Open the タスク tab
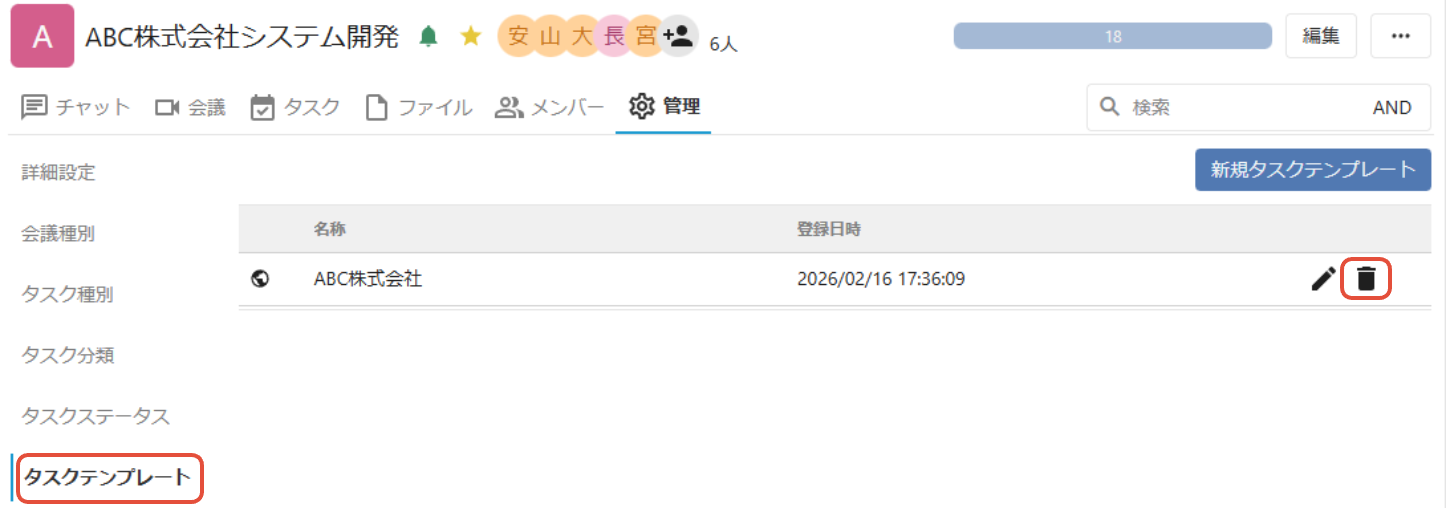This screenshot has height=508, width=1446. click(x=295, y=107)
